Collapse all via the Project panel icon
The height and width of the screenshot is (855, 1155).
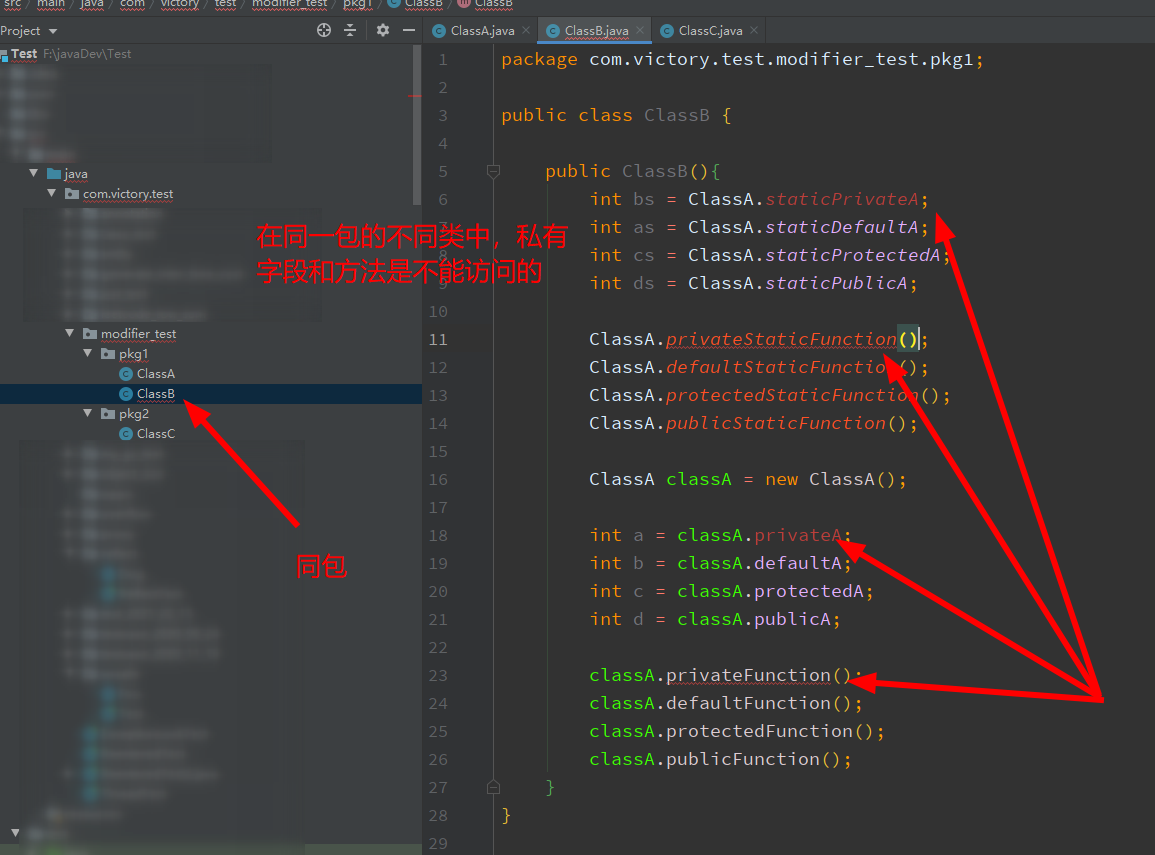pos(350,30)
